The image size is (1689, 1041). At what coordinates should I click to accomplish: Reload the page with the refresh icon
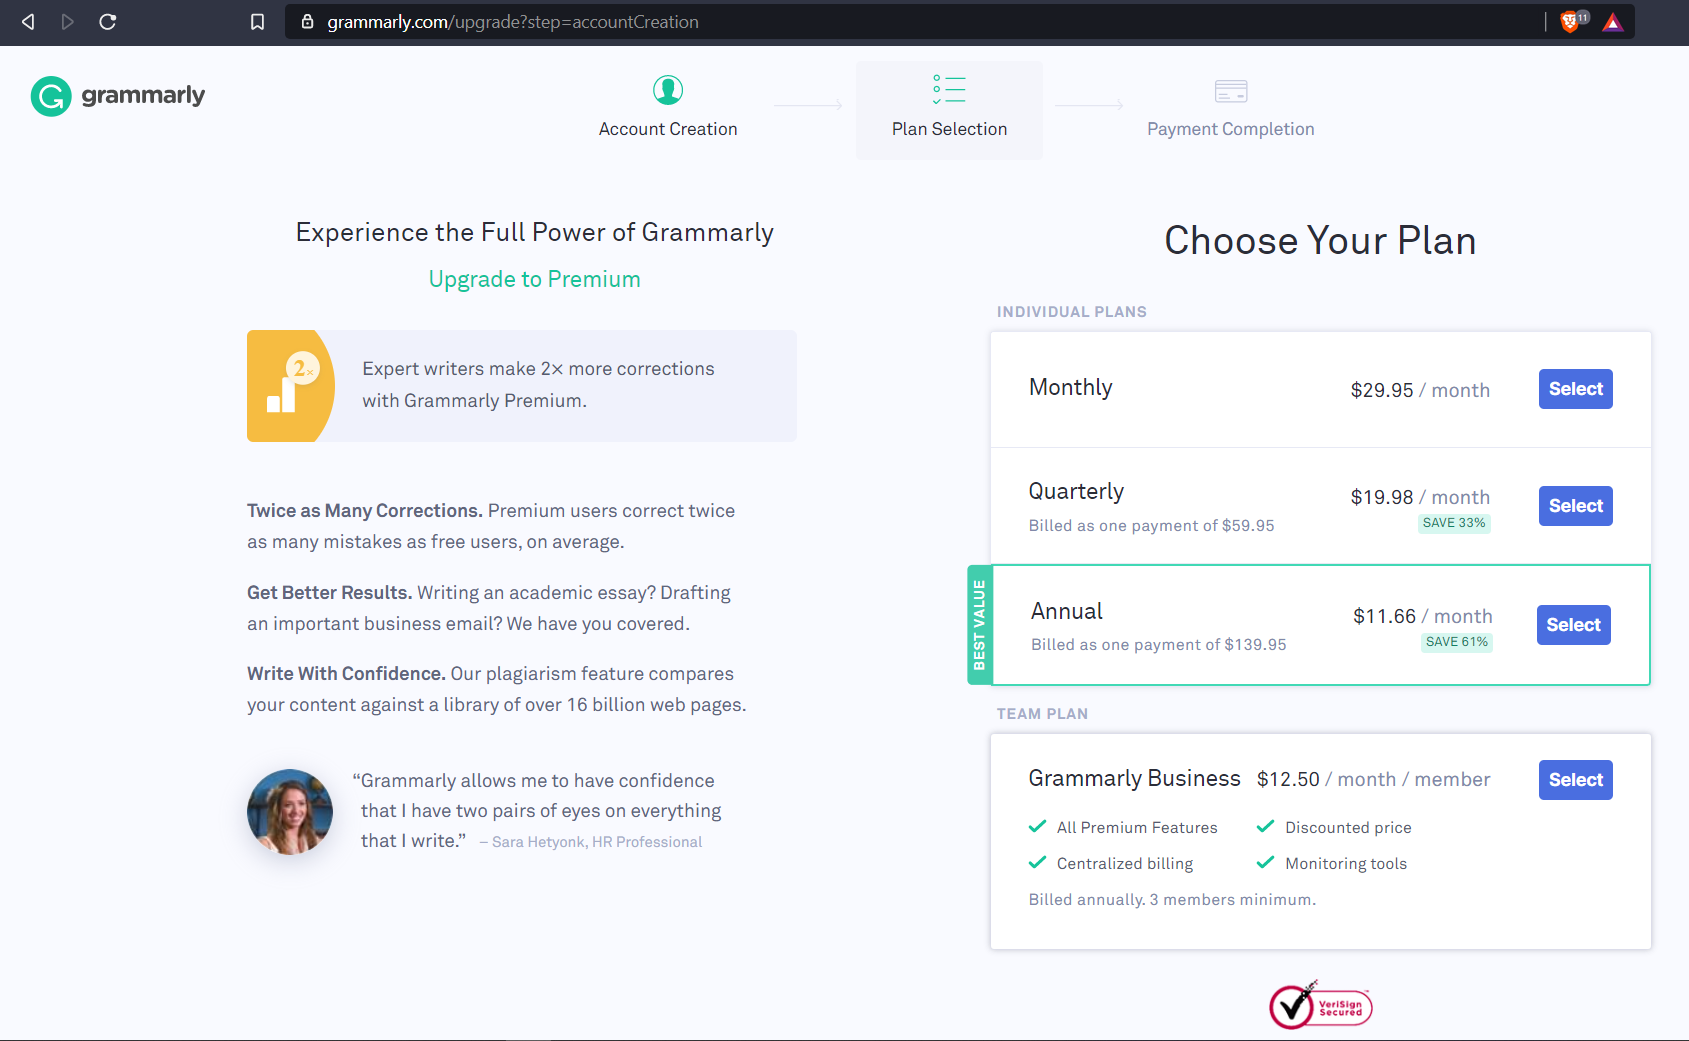point(108,21)
